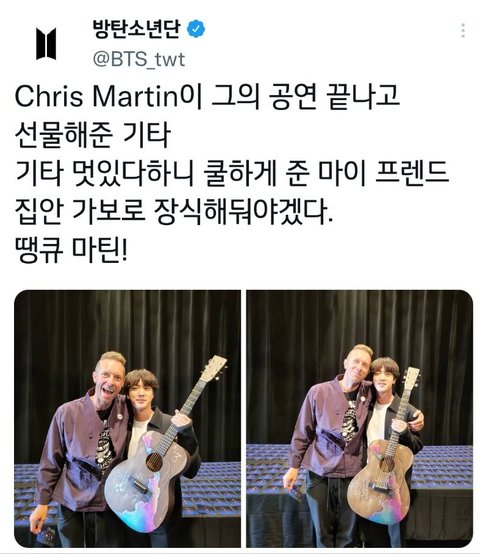Click the blue verified badge
The width and height of the screenshot is (480, 554).
click(196, 29)
